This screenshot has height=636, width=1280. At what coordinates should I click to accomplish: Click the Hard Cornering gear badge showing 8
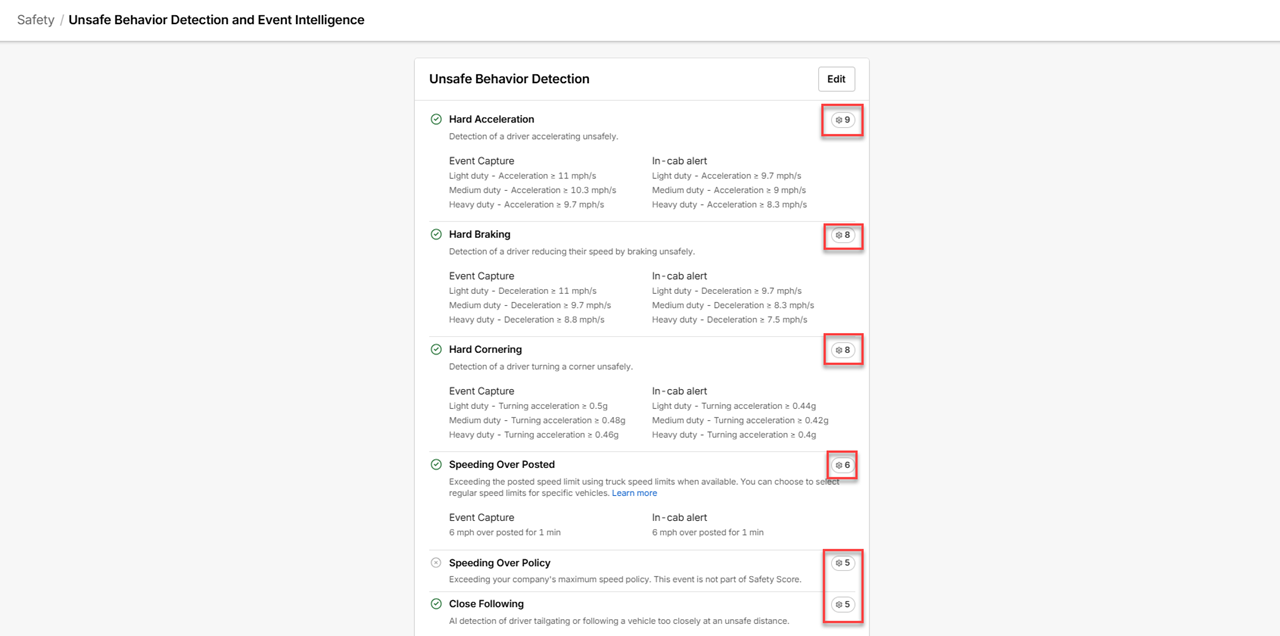(x=843, y=351)
